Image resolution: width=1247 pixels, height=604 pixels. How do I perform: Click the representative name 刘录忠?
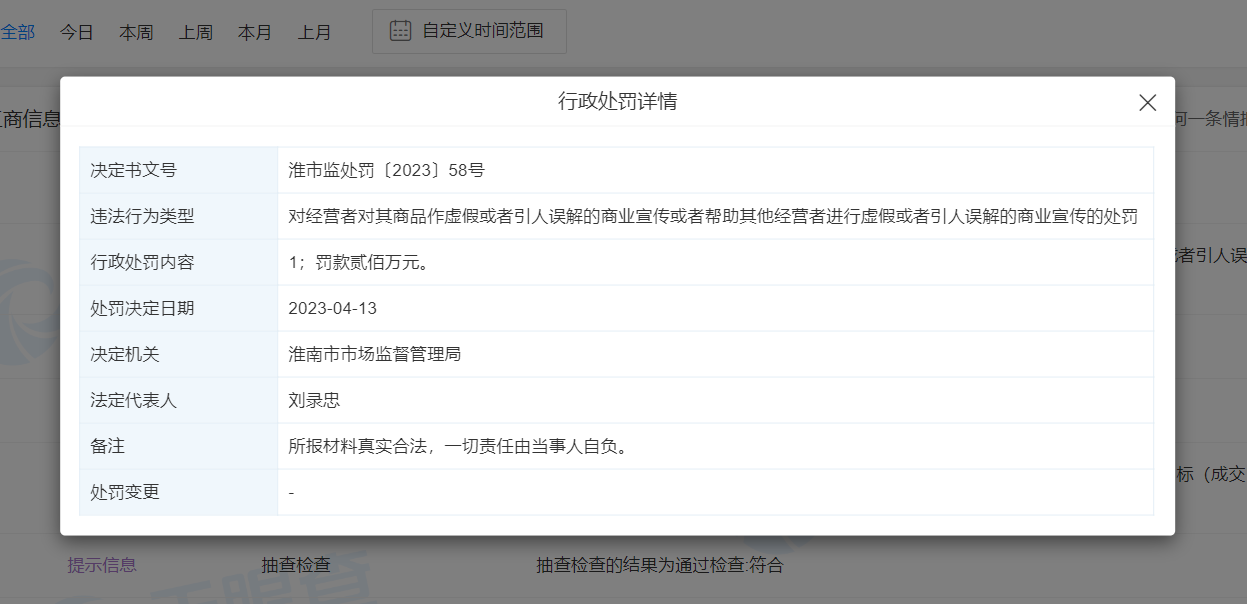click(314, 400)
